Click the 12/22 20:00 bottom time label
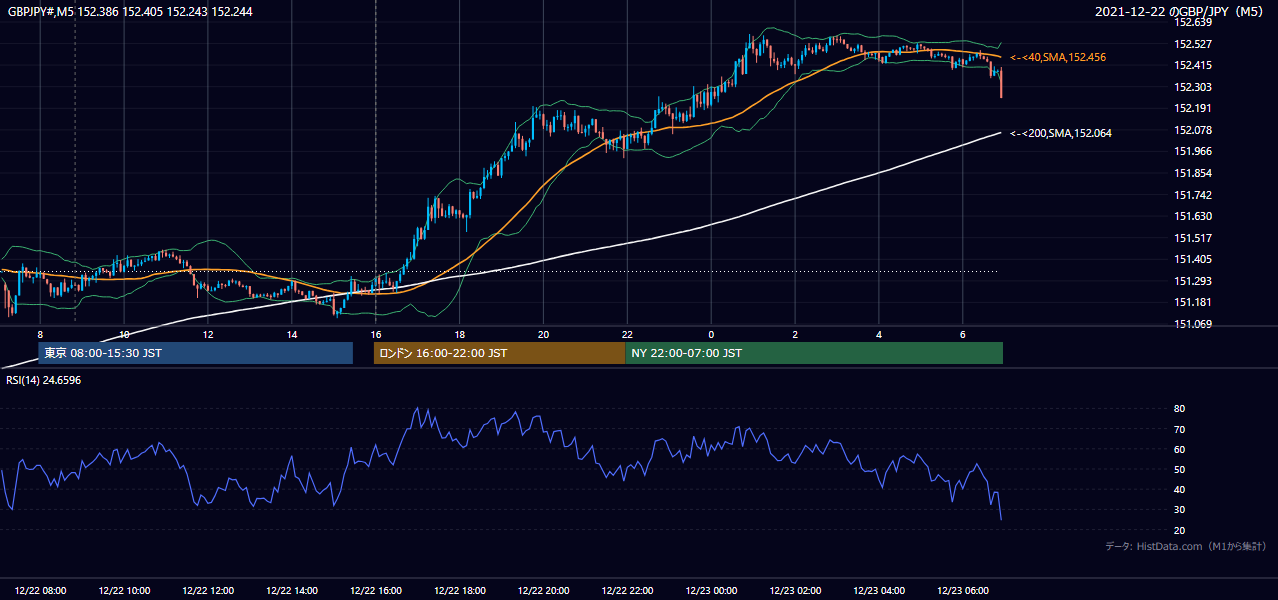Screen dimensions: 1278x600 (x=543, y=591)
